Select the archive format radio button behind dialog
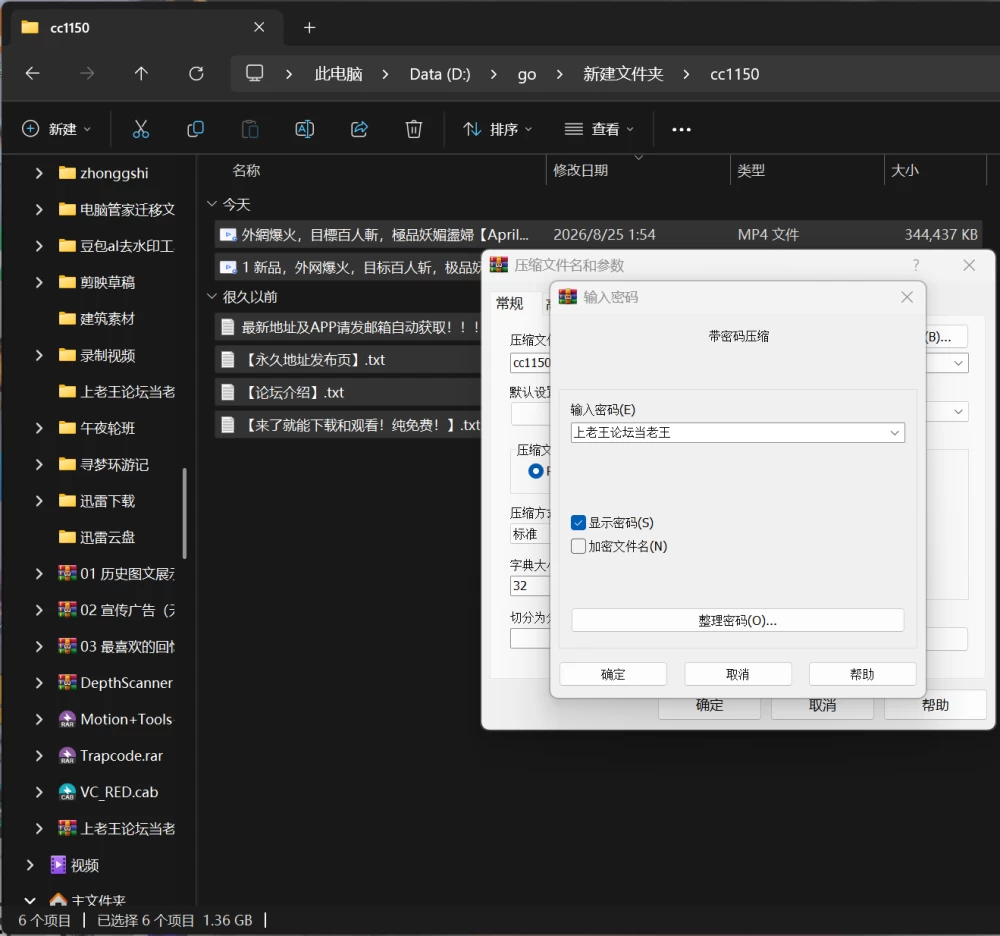This screenshot has width=1000, height=936. [536, 471]
